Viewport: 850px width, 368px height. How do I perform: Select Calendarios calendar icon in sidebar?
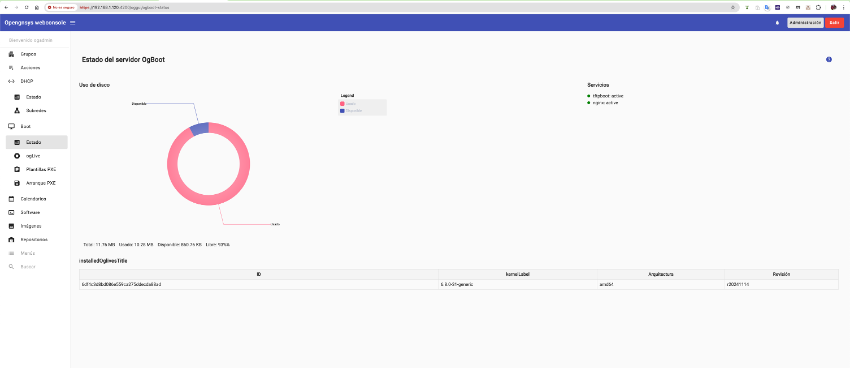tap(11, 199)
